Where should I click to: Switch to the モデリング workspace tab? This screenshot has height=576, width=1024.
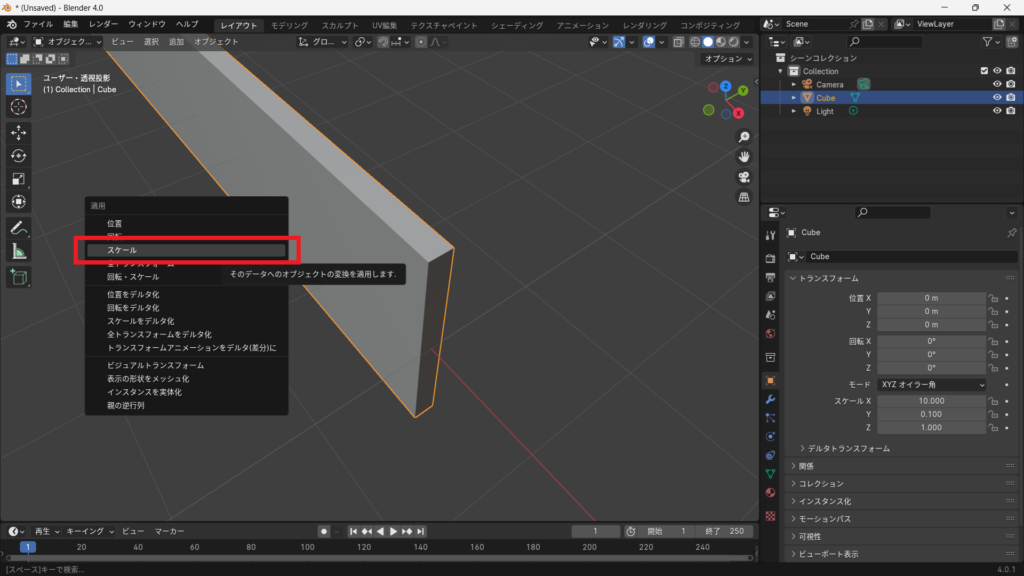tap(290, 24)
